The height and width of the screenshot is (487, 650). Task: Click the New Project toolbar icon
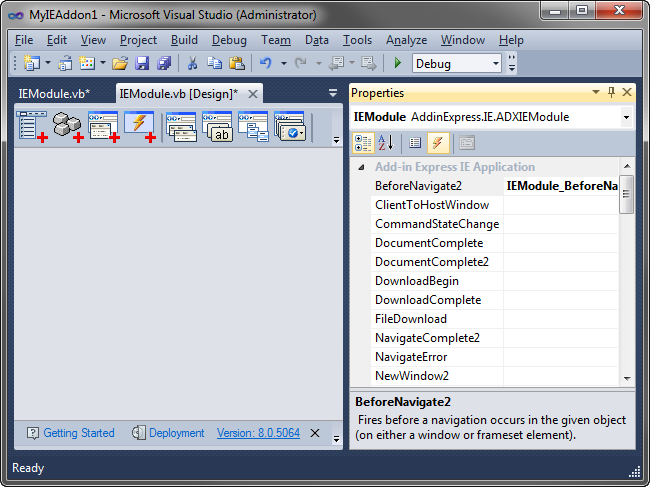coord(32,63)
